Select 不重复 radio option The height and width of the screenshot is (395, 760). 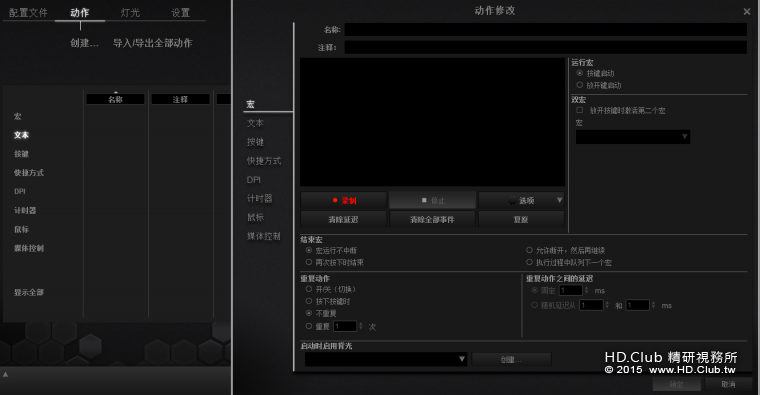(309, 313)
